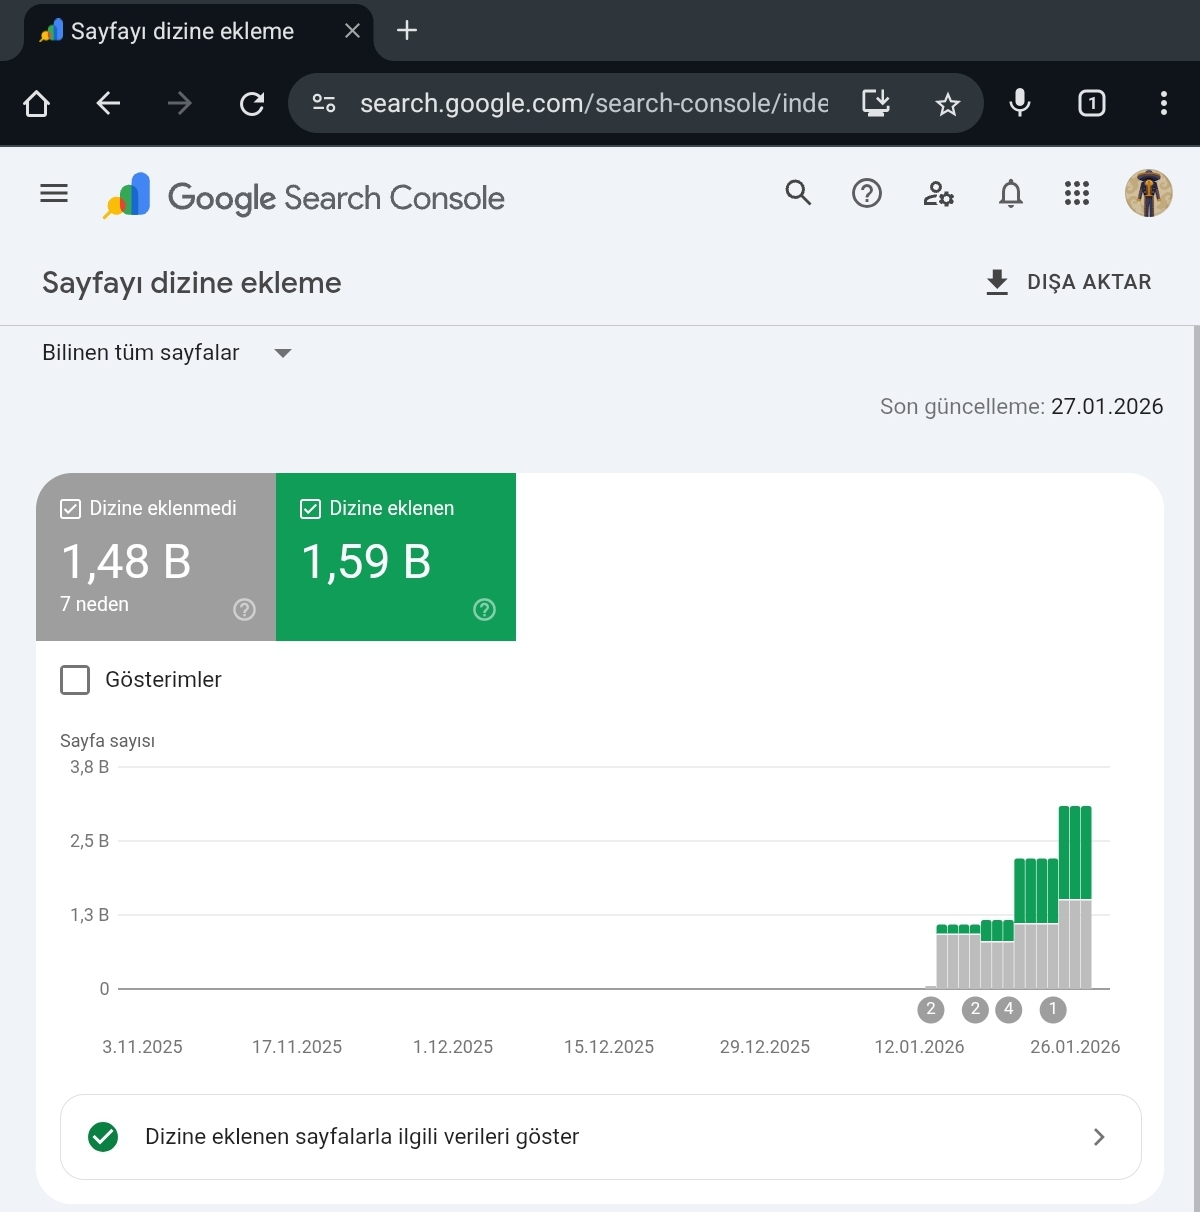The width and height of the screenshot is (1200, 1212).
Task: Click the chart annotation marker 4
Action: [1009, 1009]
